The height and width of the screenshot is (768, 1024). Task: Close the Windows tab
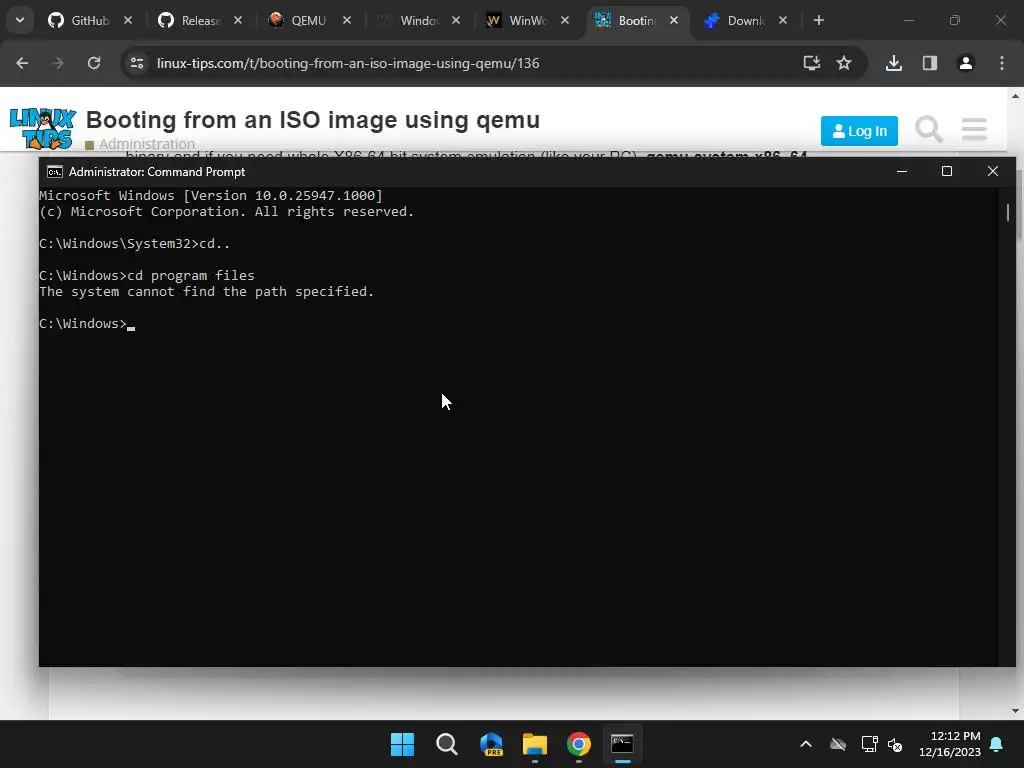click(x=456, y=20)
